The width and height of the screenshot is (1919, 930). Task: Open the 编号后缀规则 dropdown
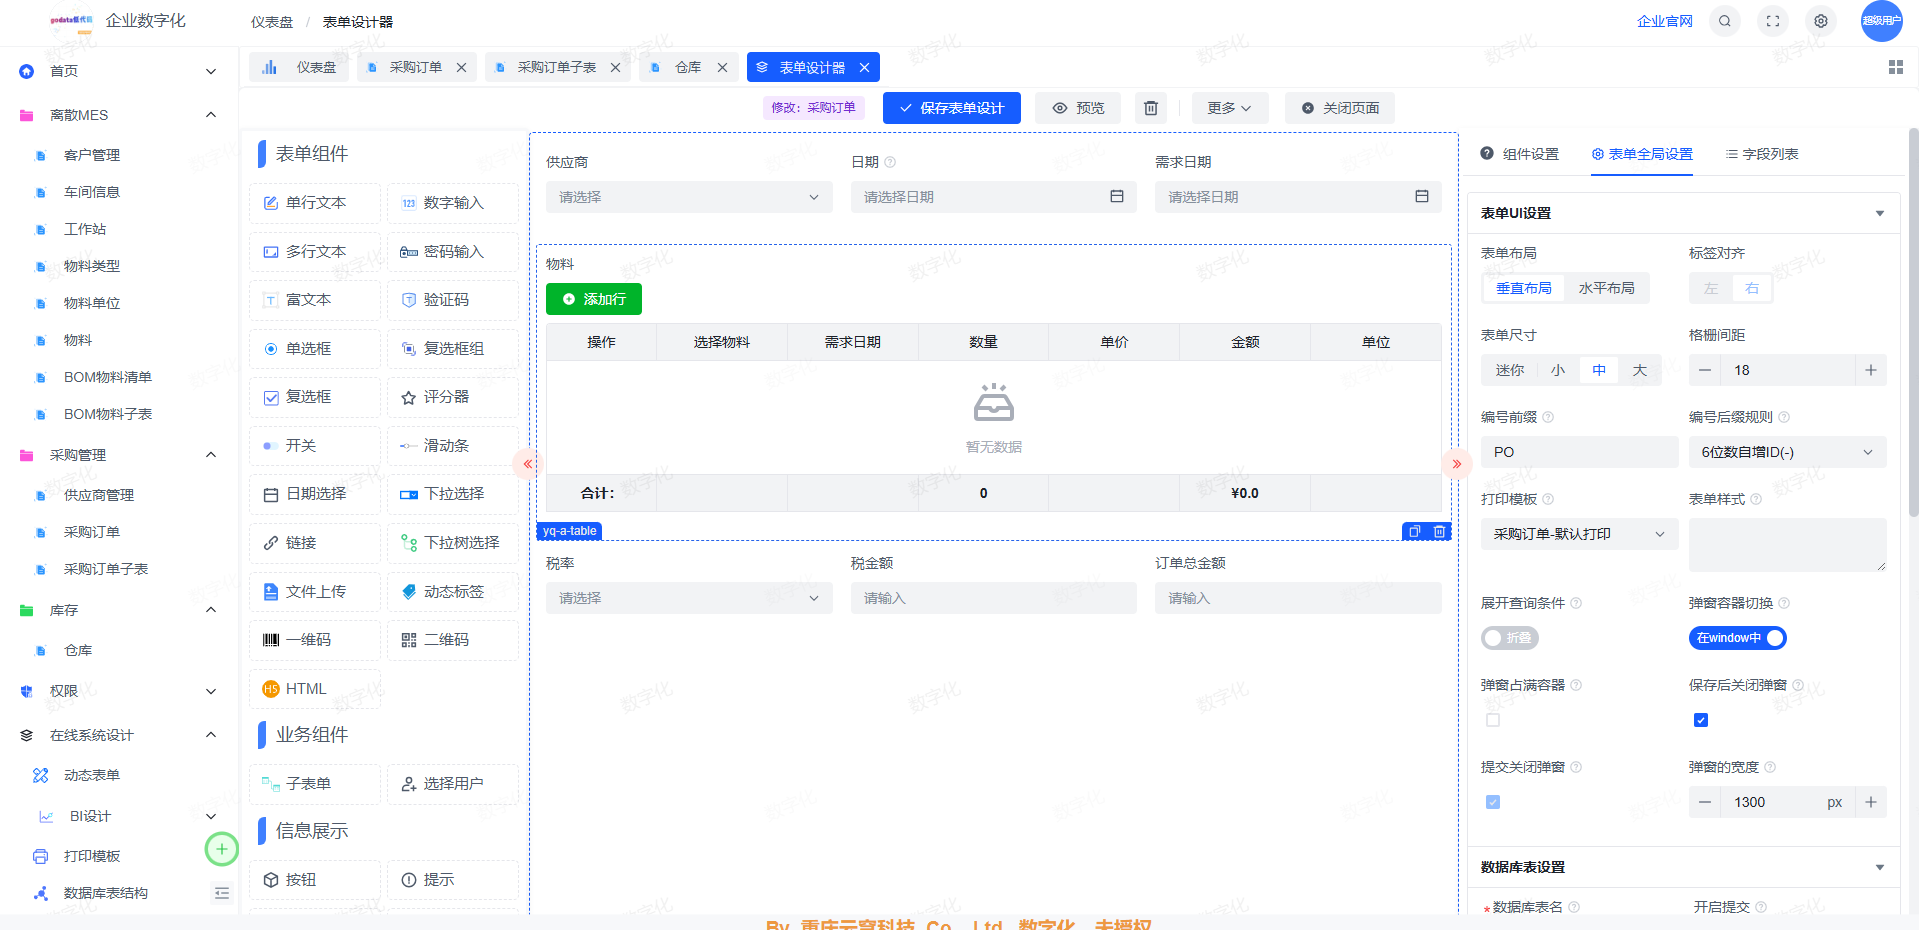coord(1786,452)
